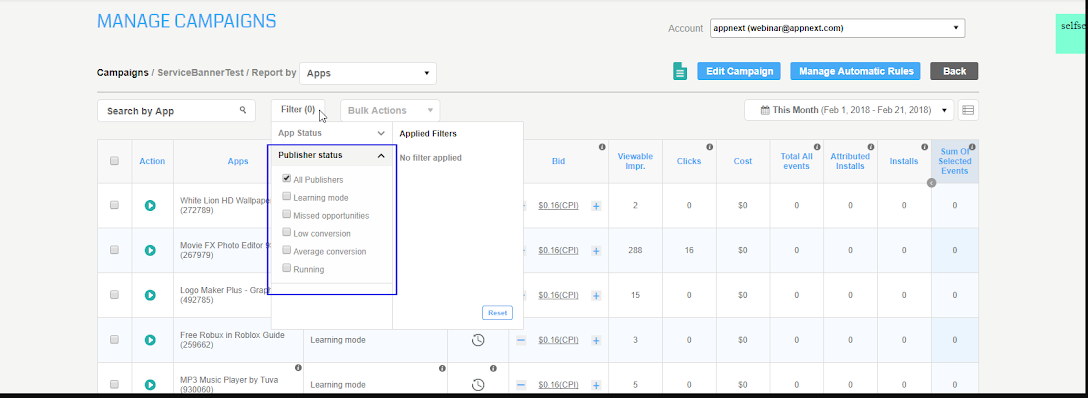Click the info icon above Attributed Installs column
Viewport: 1088px width, 398px height.
[x=870, y=147]
